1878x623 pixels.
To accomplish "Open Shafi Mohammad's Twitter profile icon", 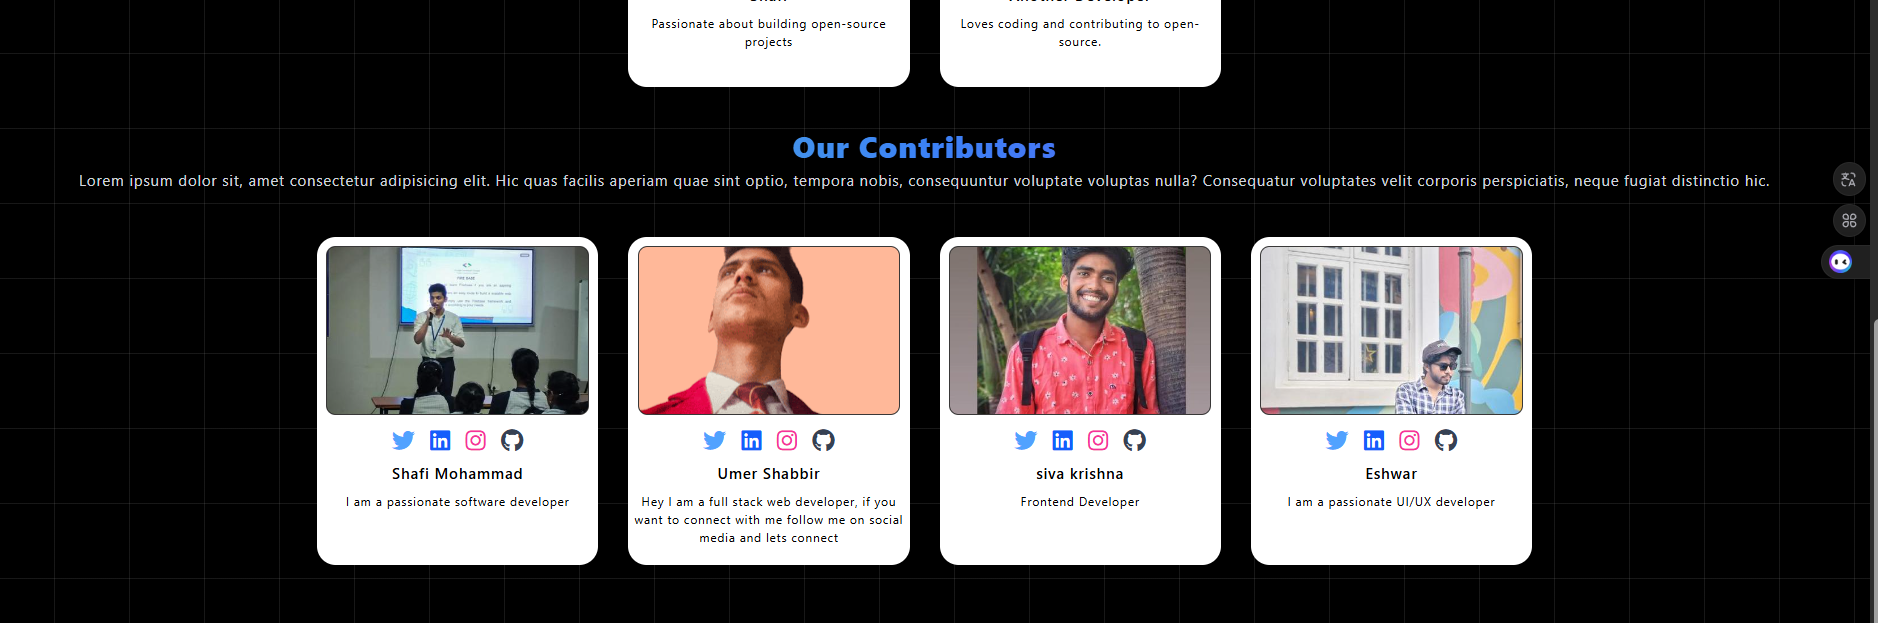I will point(403,440).
